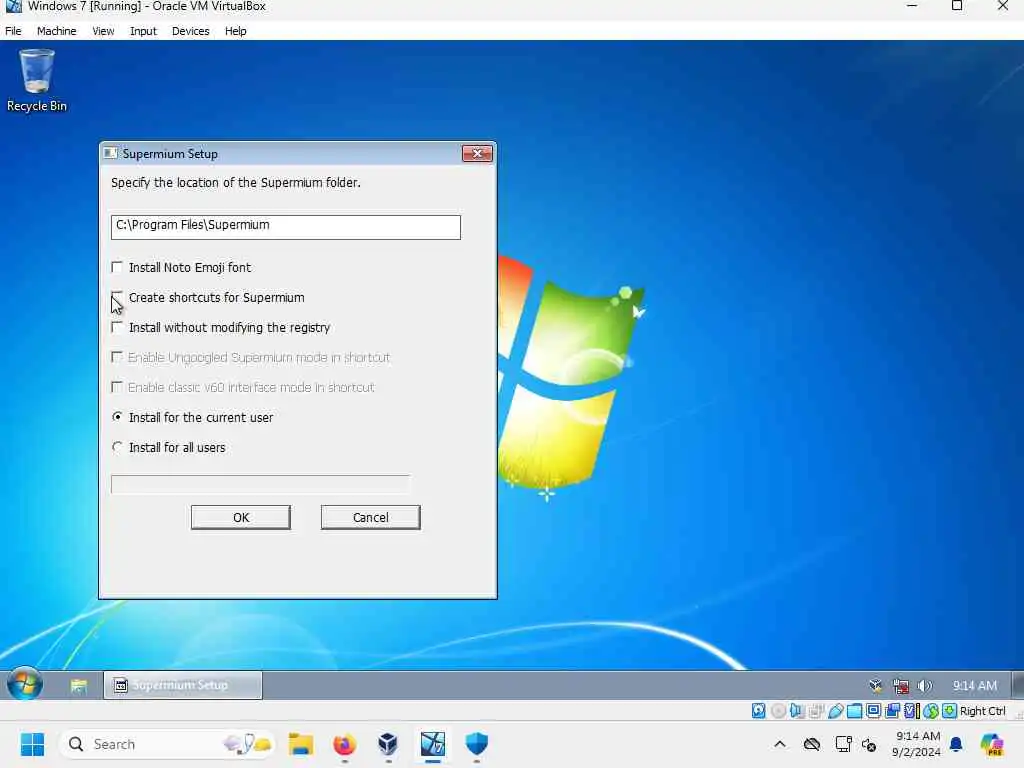Open VirtualBox Manager on host taskbar
The height and width of the screenshot is (768, 1024).
(x=388, y=744)
